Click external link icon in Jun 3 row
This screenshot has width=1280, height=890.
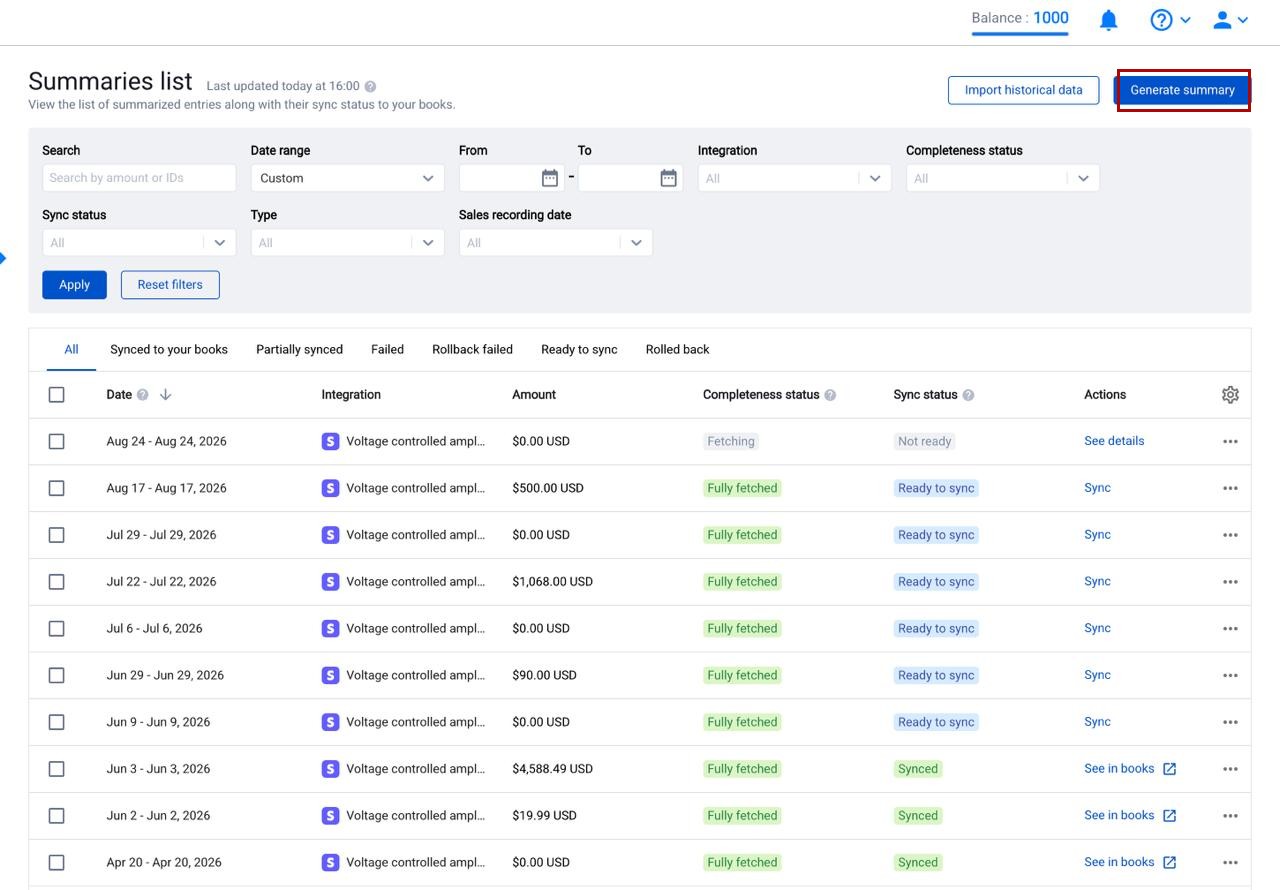pyautogui.click(x=1169, y=769)
